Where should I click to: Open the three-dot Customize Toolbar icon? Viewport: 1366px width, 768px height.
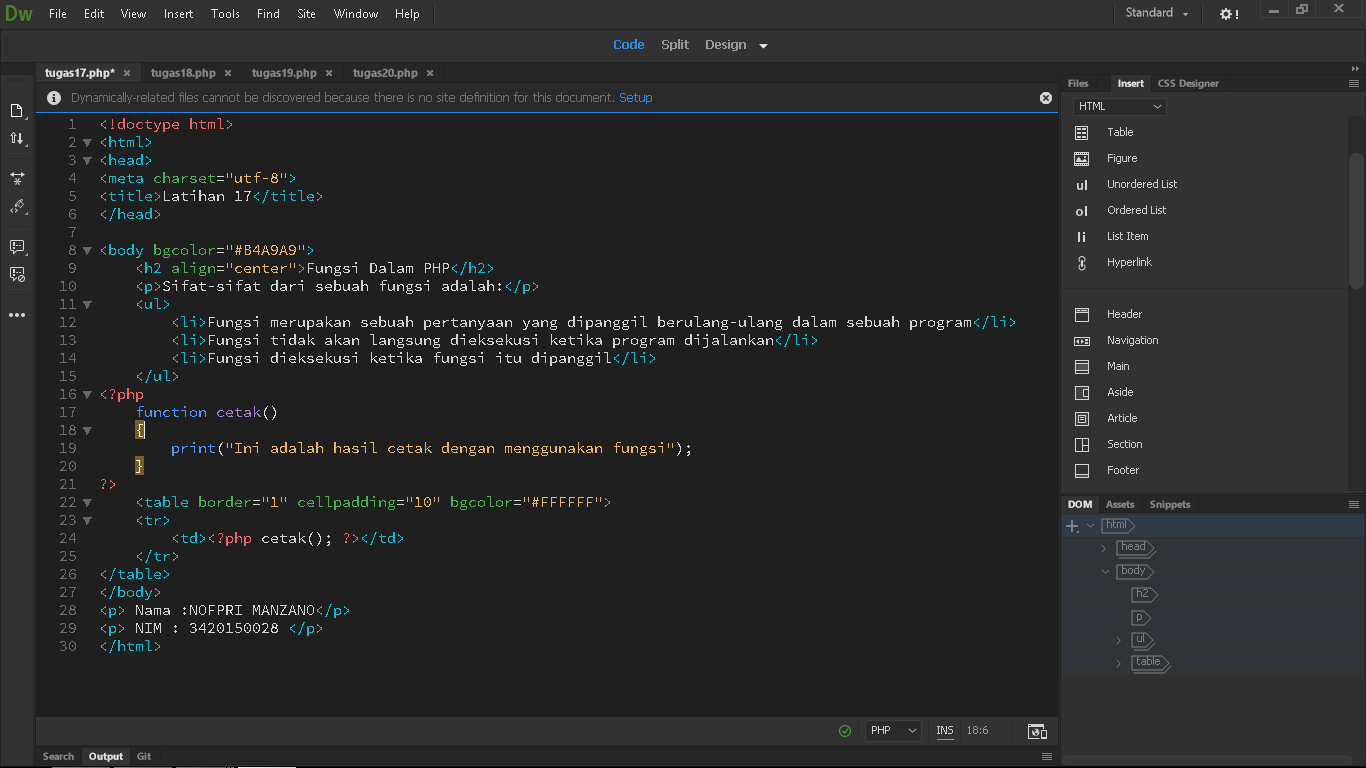[x=17, y=315]
